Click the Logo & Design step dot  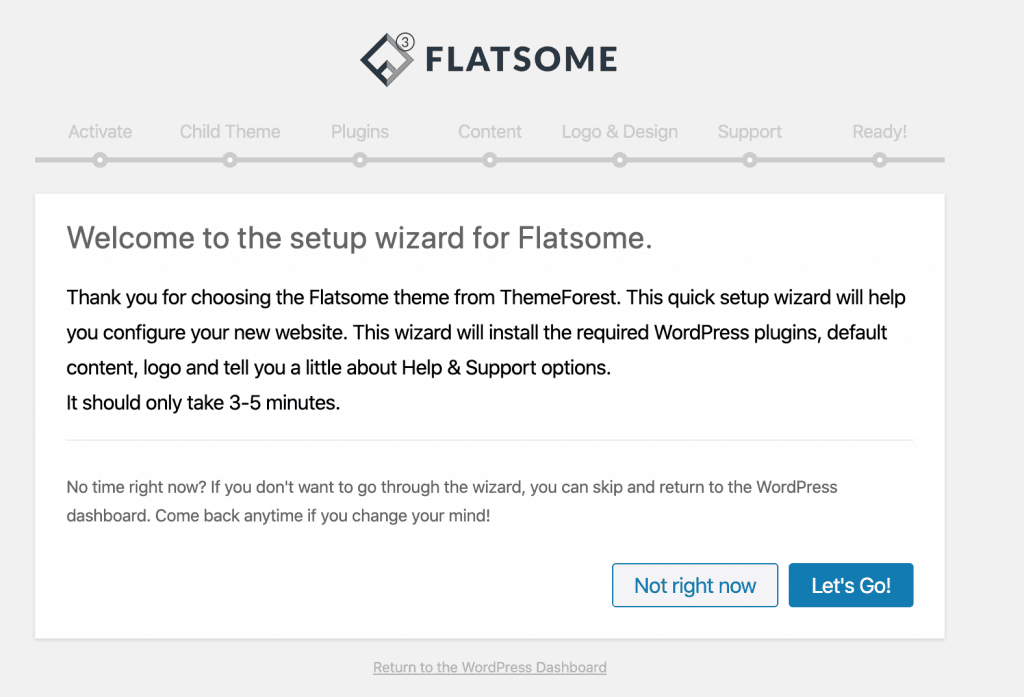point(619,157)
